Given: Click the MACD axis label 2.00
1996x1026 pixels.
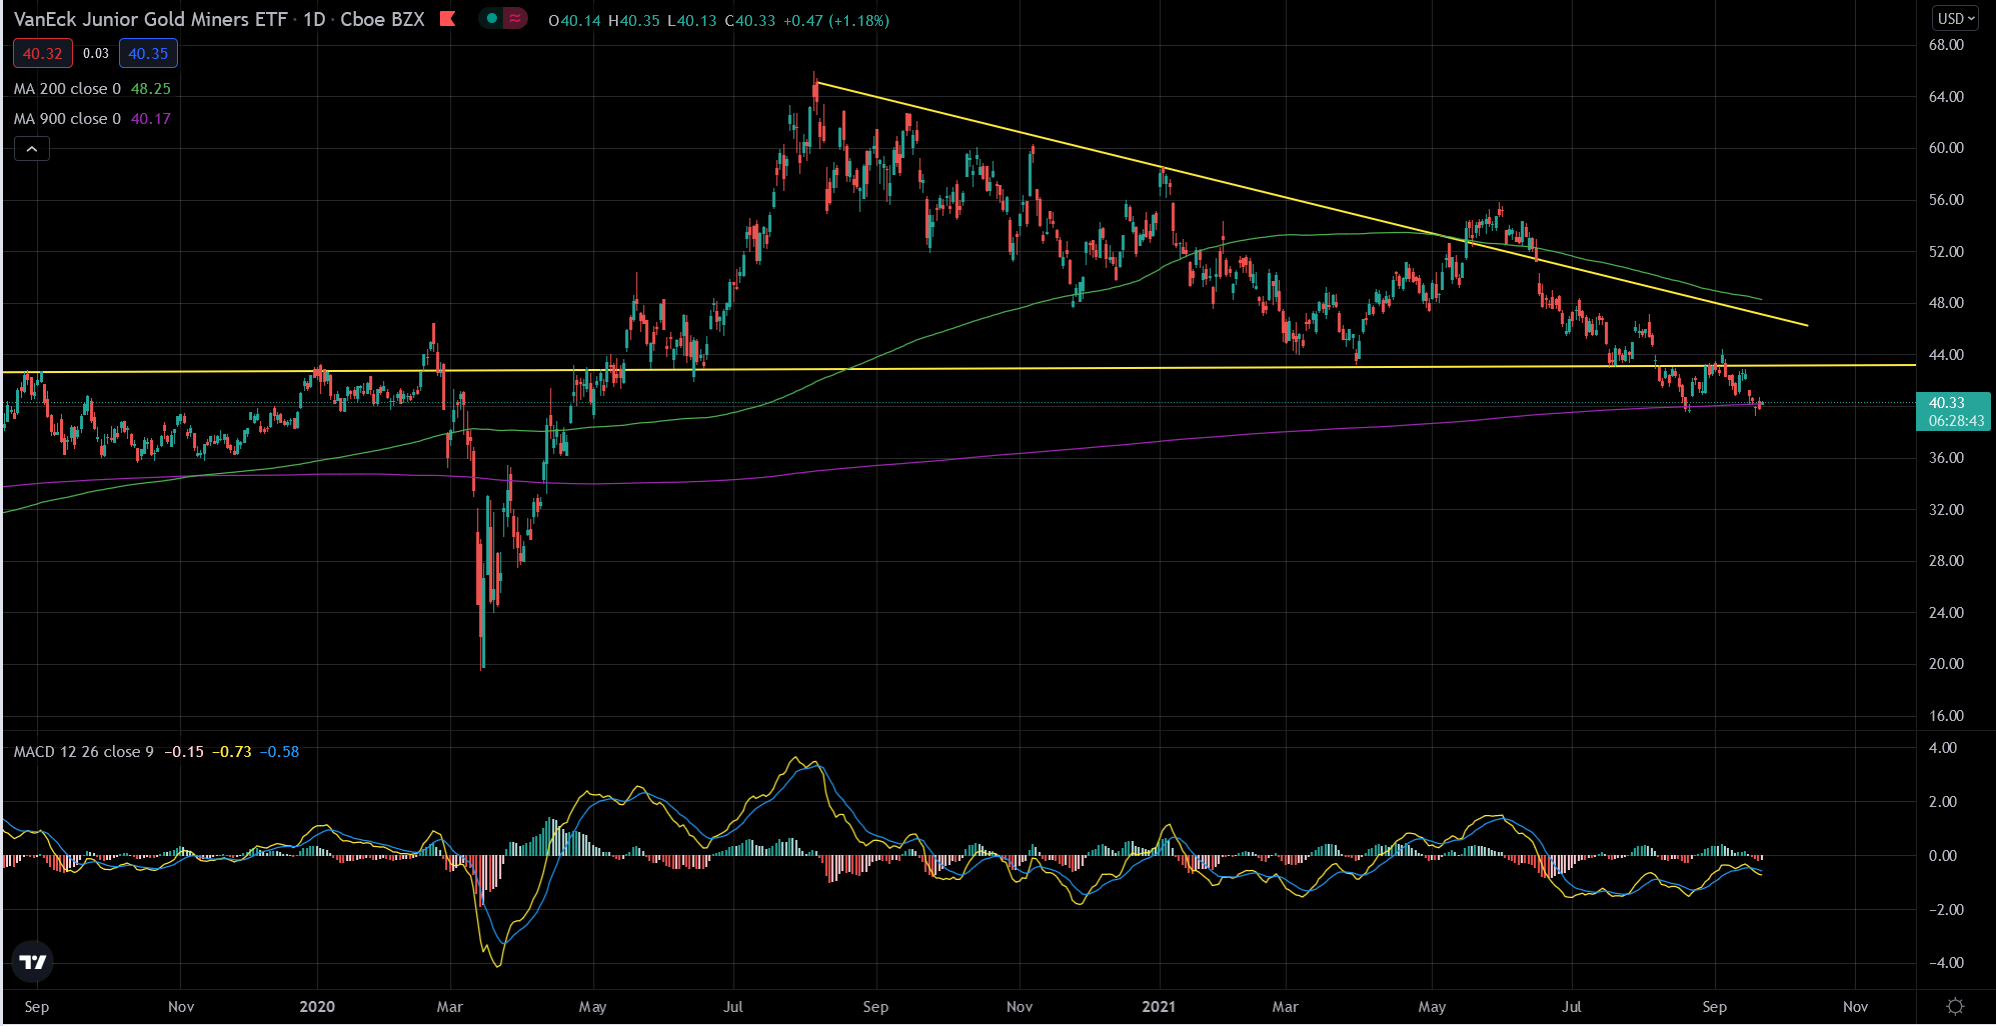Looking at the screenshot, I should [1942, 802].
